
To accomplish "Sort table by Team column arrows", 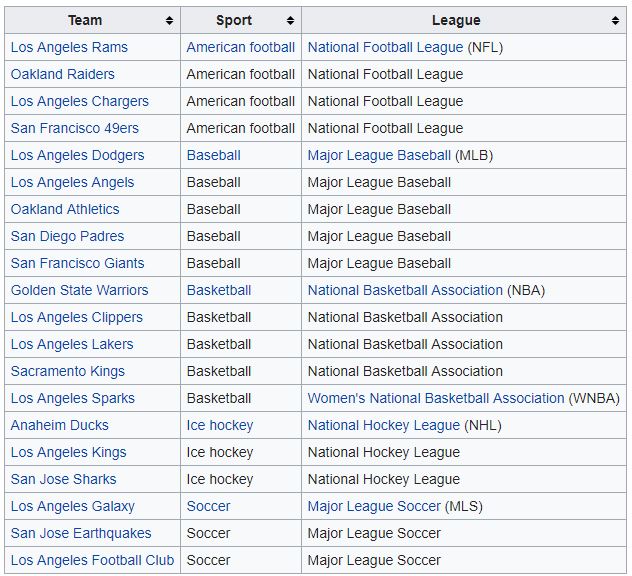I will [x=170, y=21].
